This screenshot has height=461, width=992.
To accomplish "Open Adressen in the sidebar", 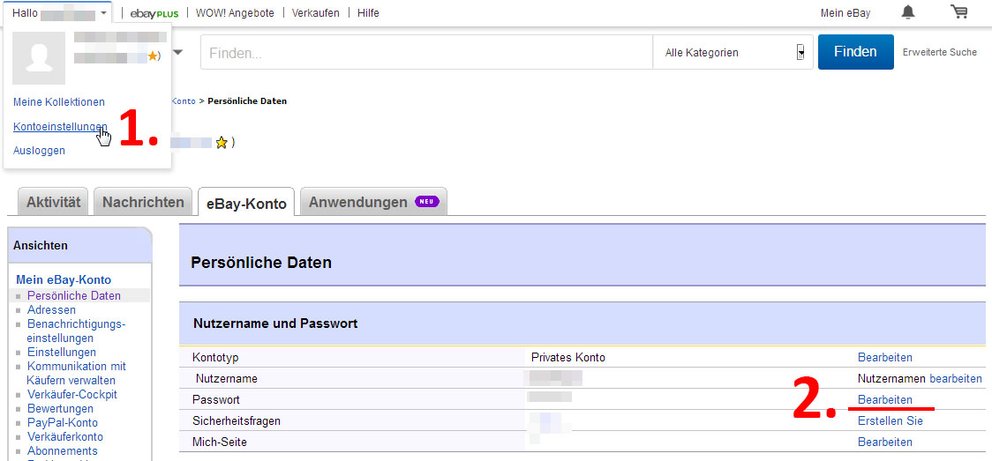I will coord(51,310).
